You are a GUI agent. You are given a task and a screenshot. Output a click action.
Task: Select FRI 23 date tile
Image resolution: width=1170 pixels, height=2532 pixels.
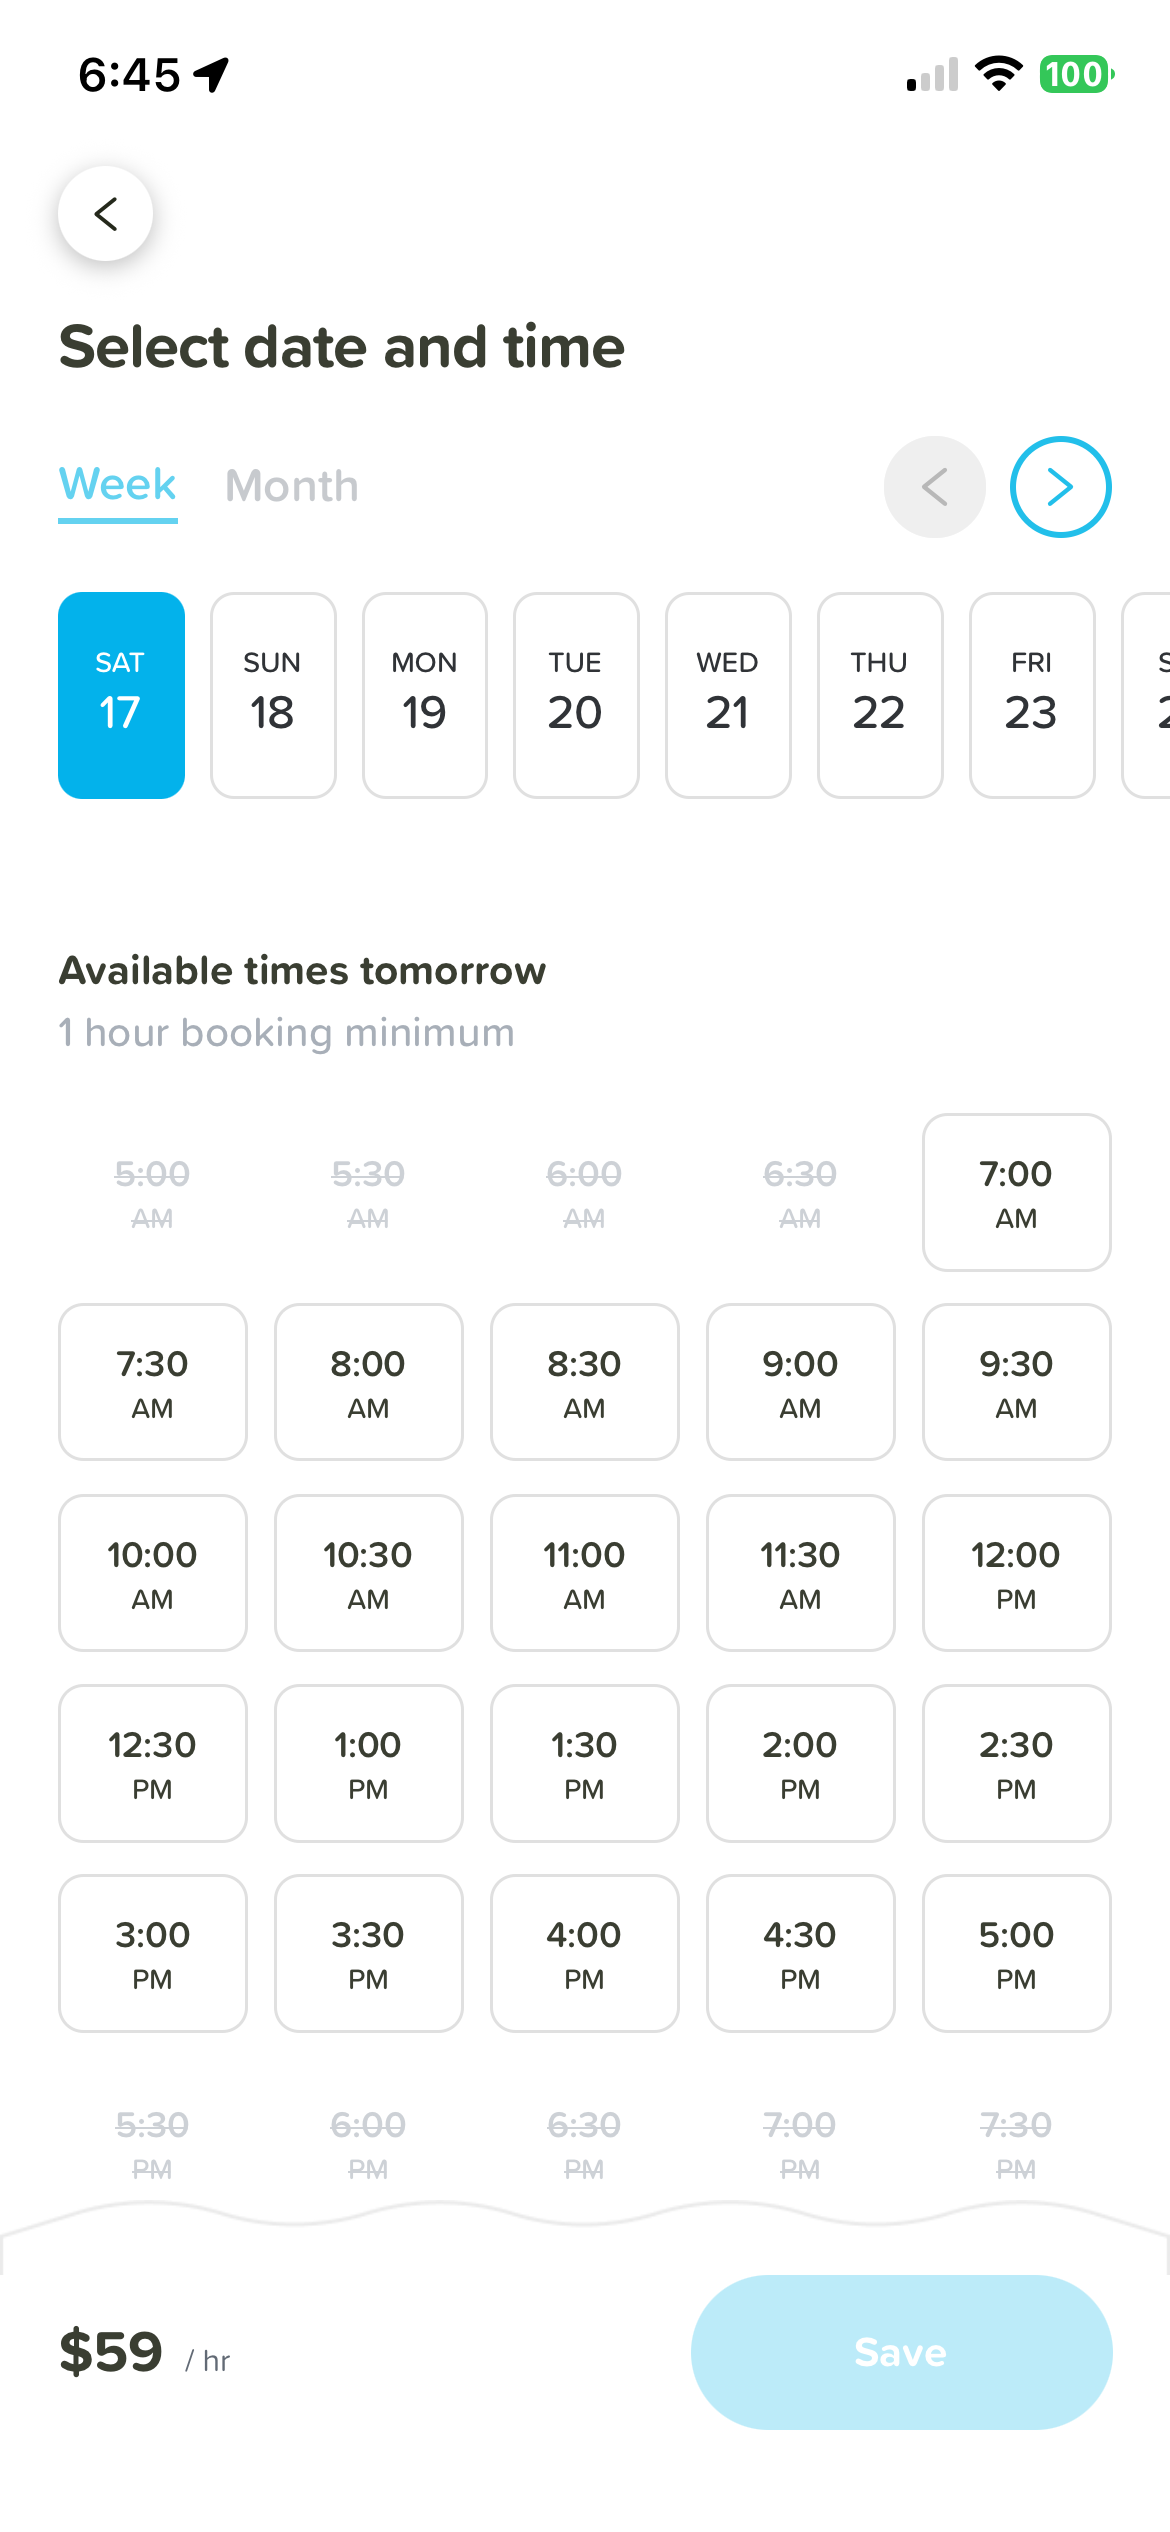coord(1032,695)
